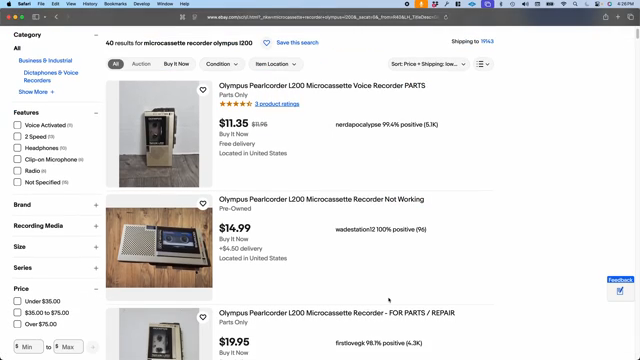Toggle Safari sidebar icon
Image resolution: width=640 pixels, height=360 pixels.
click(36, 17)
